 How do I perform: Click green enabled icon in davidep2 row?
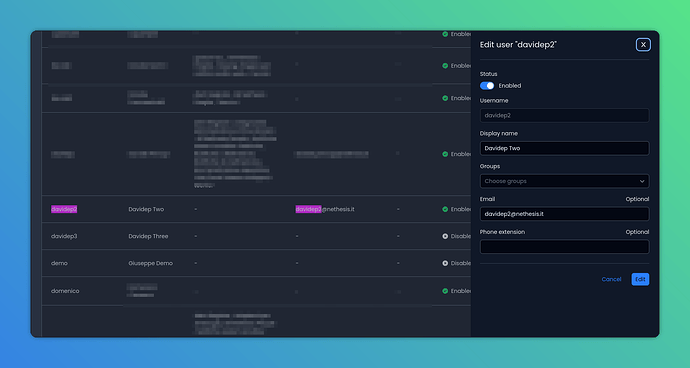point(445,209)
